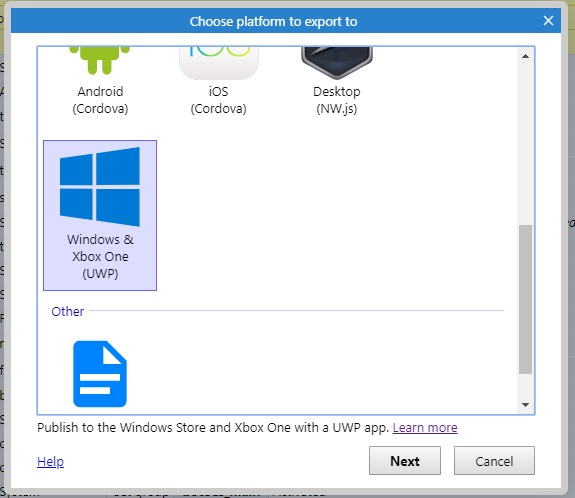Viewport: 575px width, 498px height.
Task: Choose the iOS platform icon
Action: pos(219,63)
